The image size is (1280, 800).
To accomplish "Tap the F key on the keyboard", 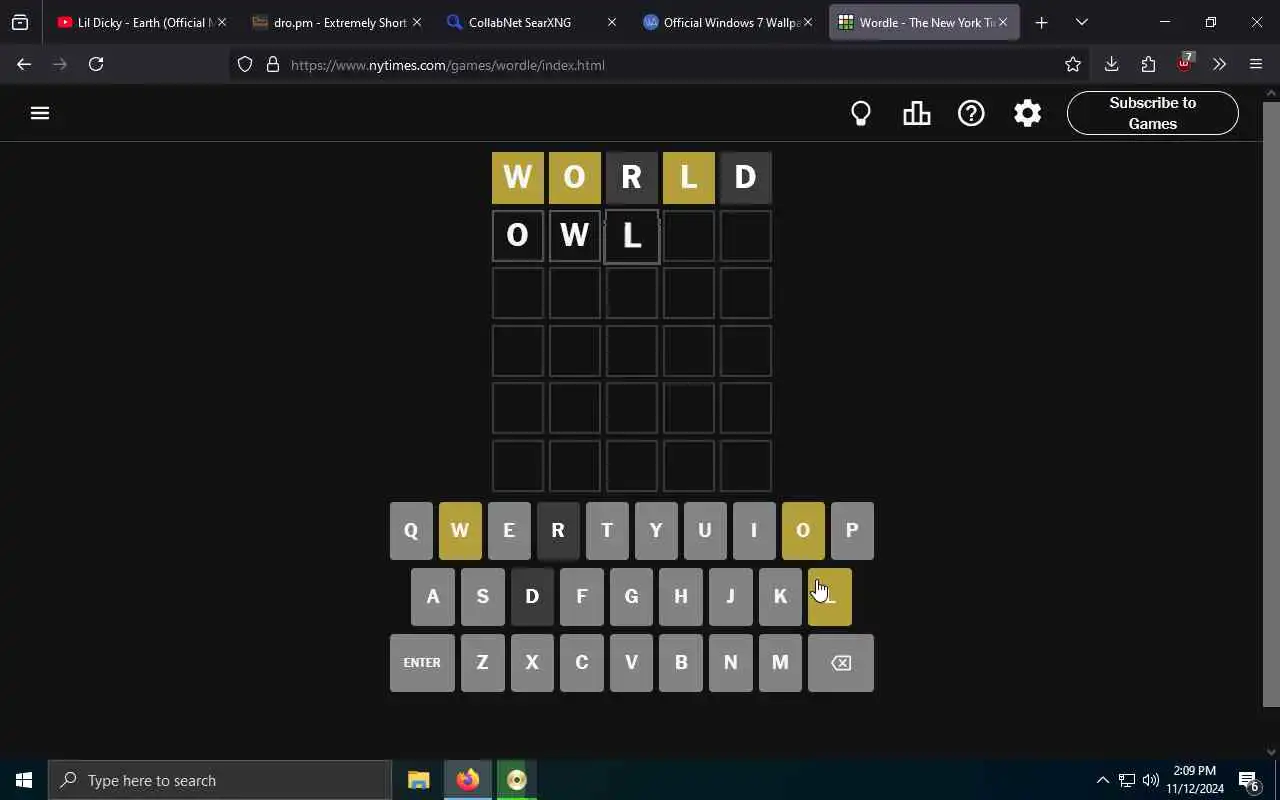I will coord(582,597).
